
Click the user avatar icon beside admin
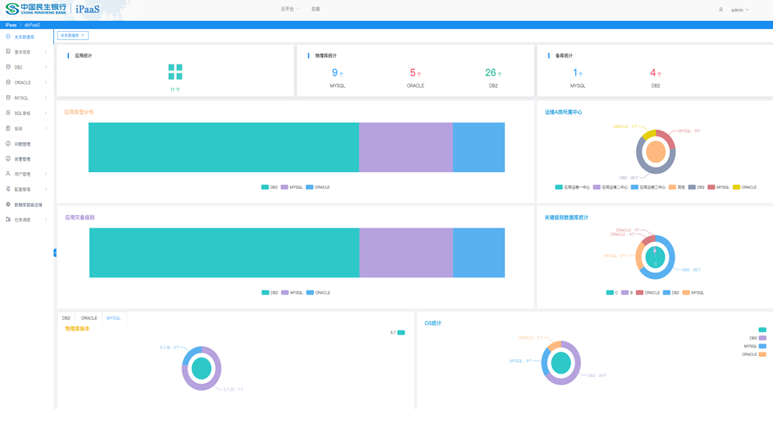721,9
